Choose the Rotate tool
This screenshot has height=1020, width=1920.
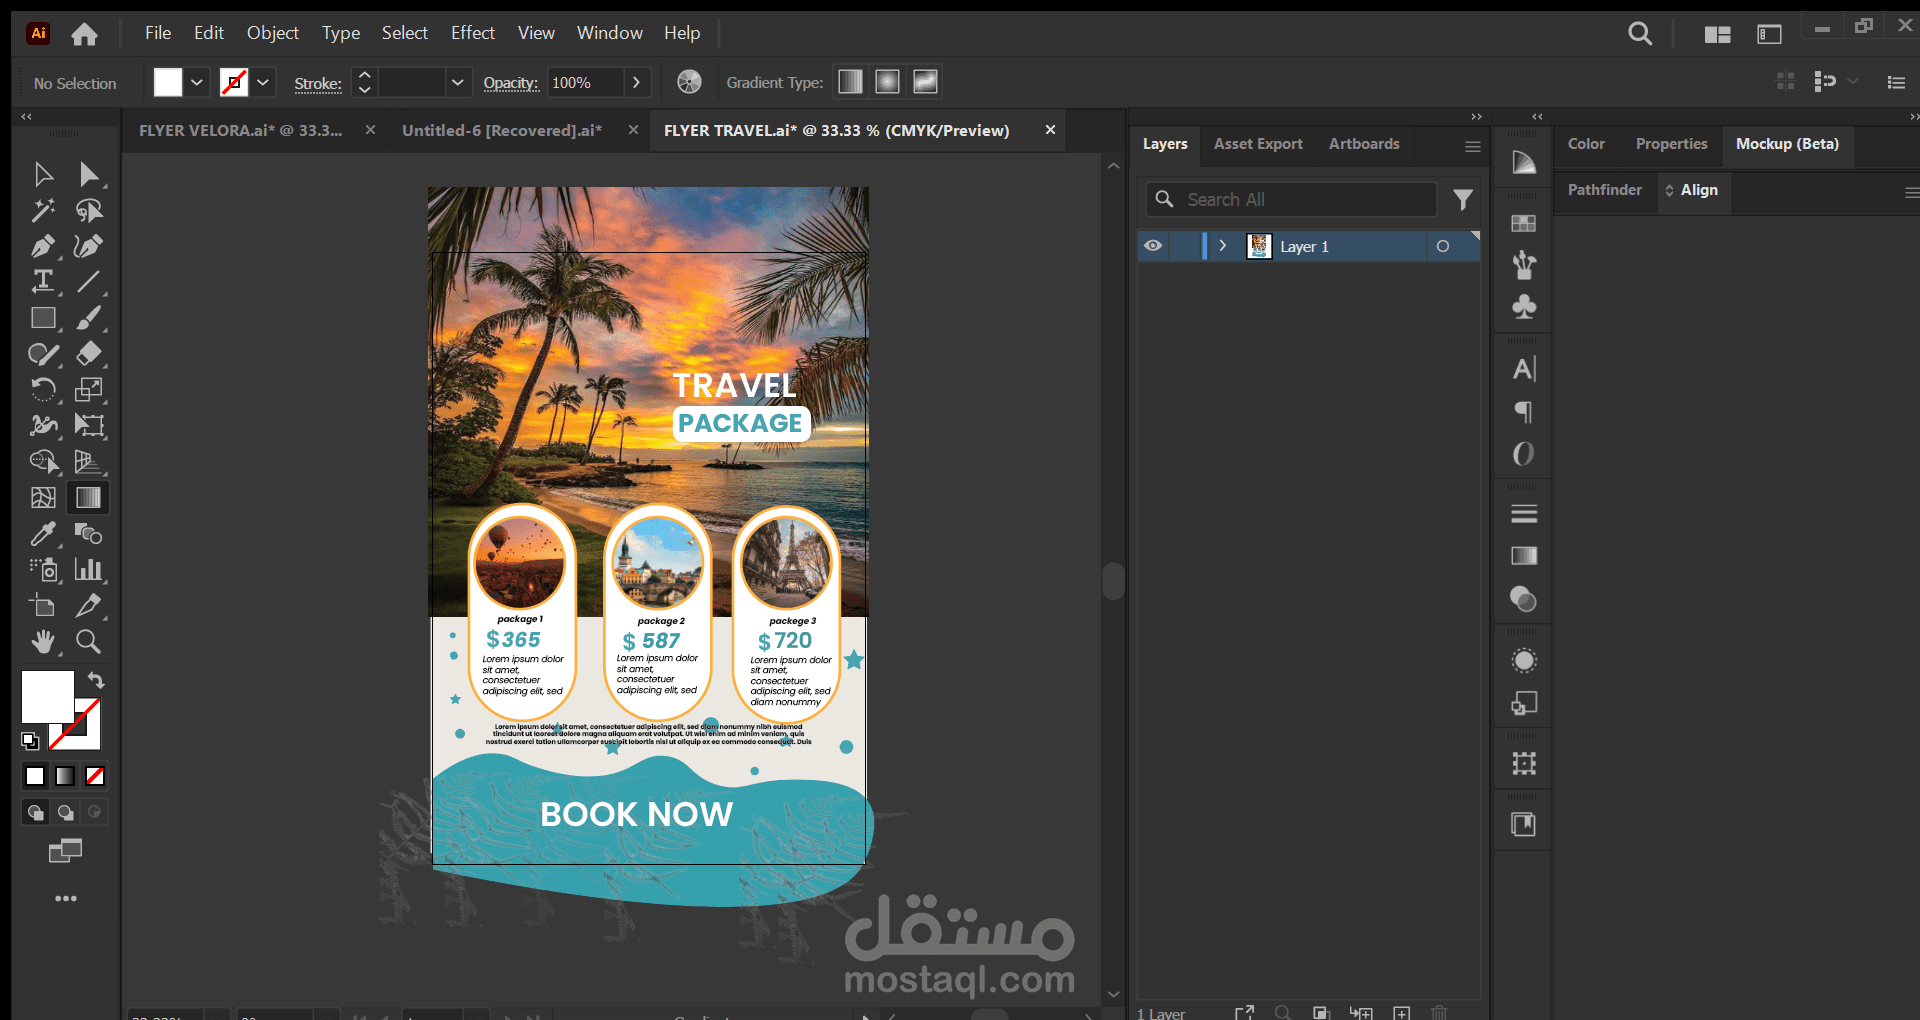pos(43,390)
